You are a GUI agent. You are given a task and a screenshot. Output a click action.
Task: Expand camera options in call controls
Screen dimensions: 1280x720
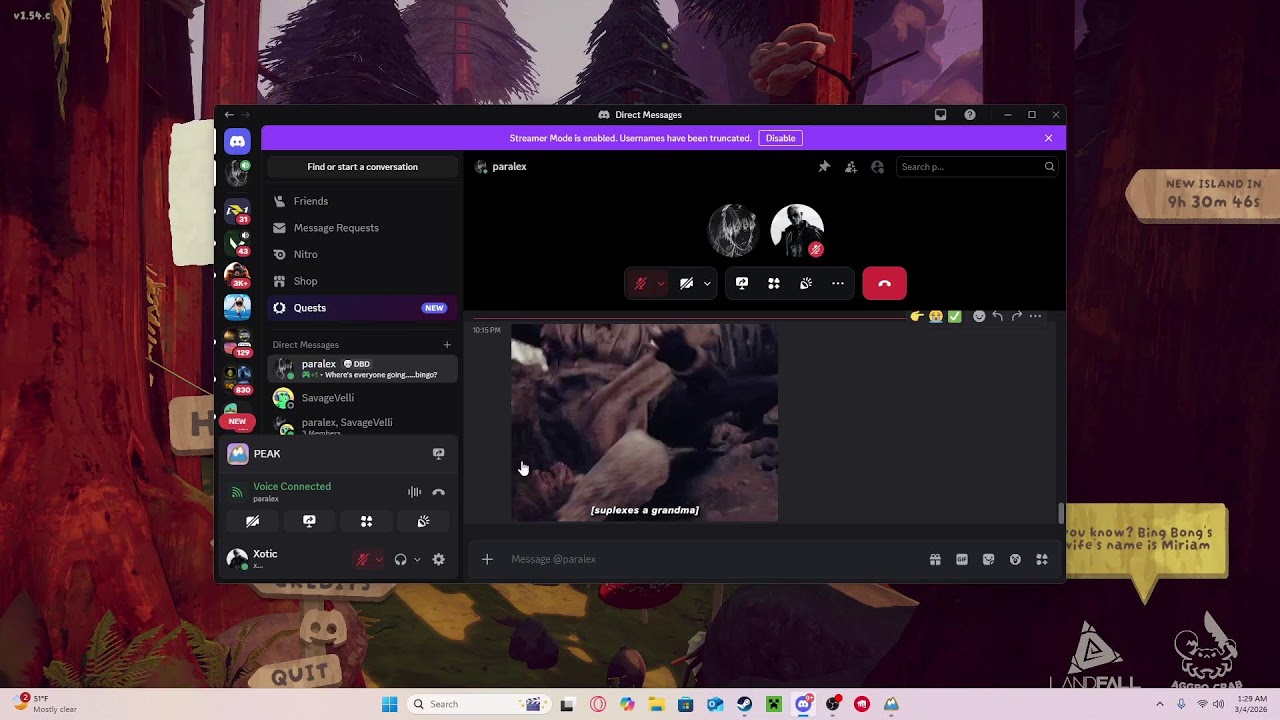coord(707,284)
